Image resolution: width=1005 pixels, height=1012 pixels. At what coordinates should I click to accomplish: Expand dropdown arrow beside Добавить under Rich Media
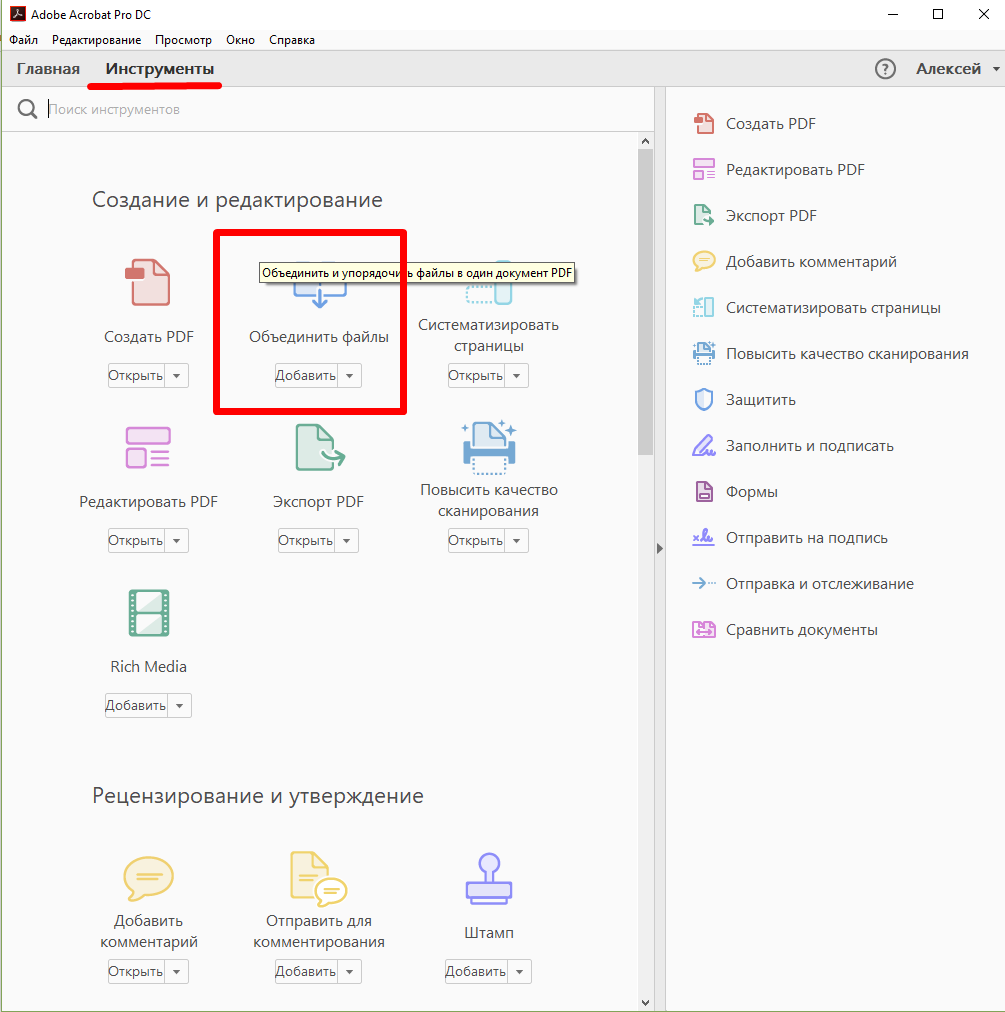pos(179,705)
